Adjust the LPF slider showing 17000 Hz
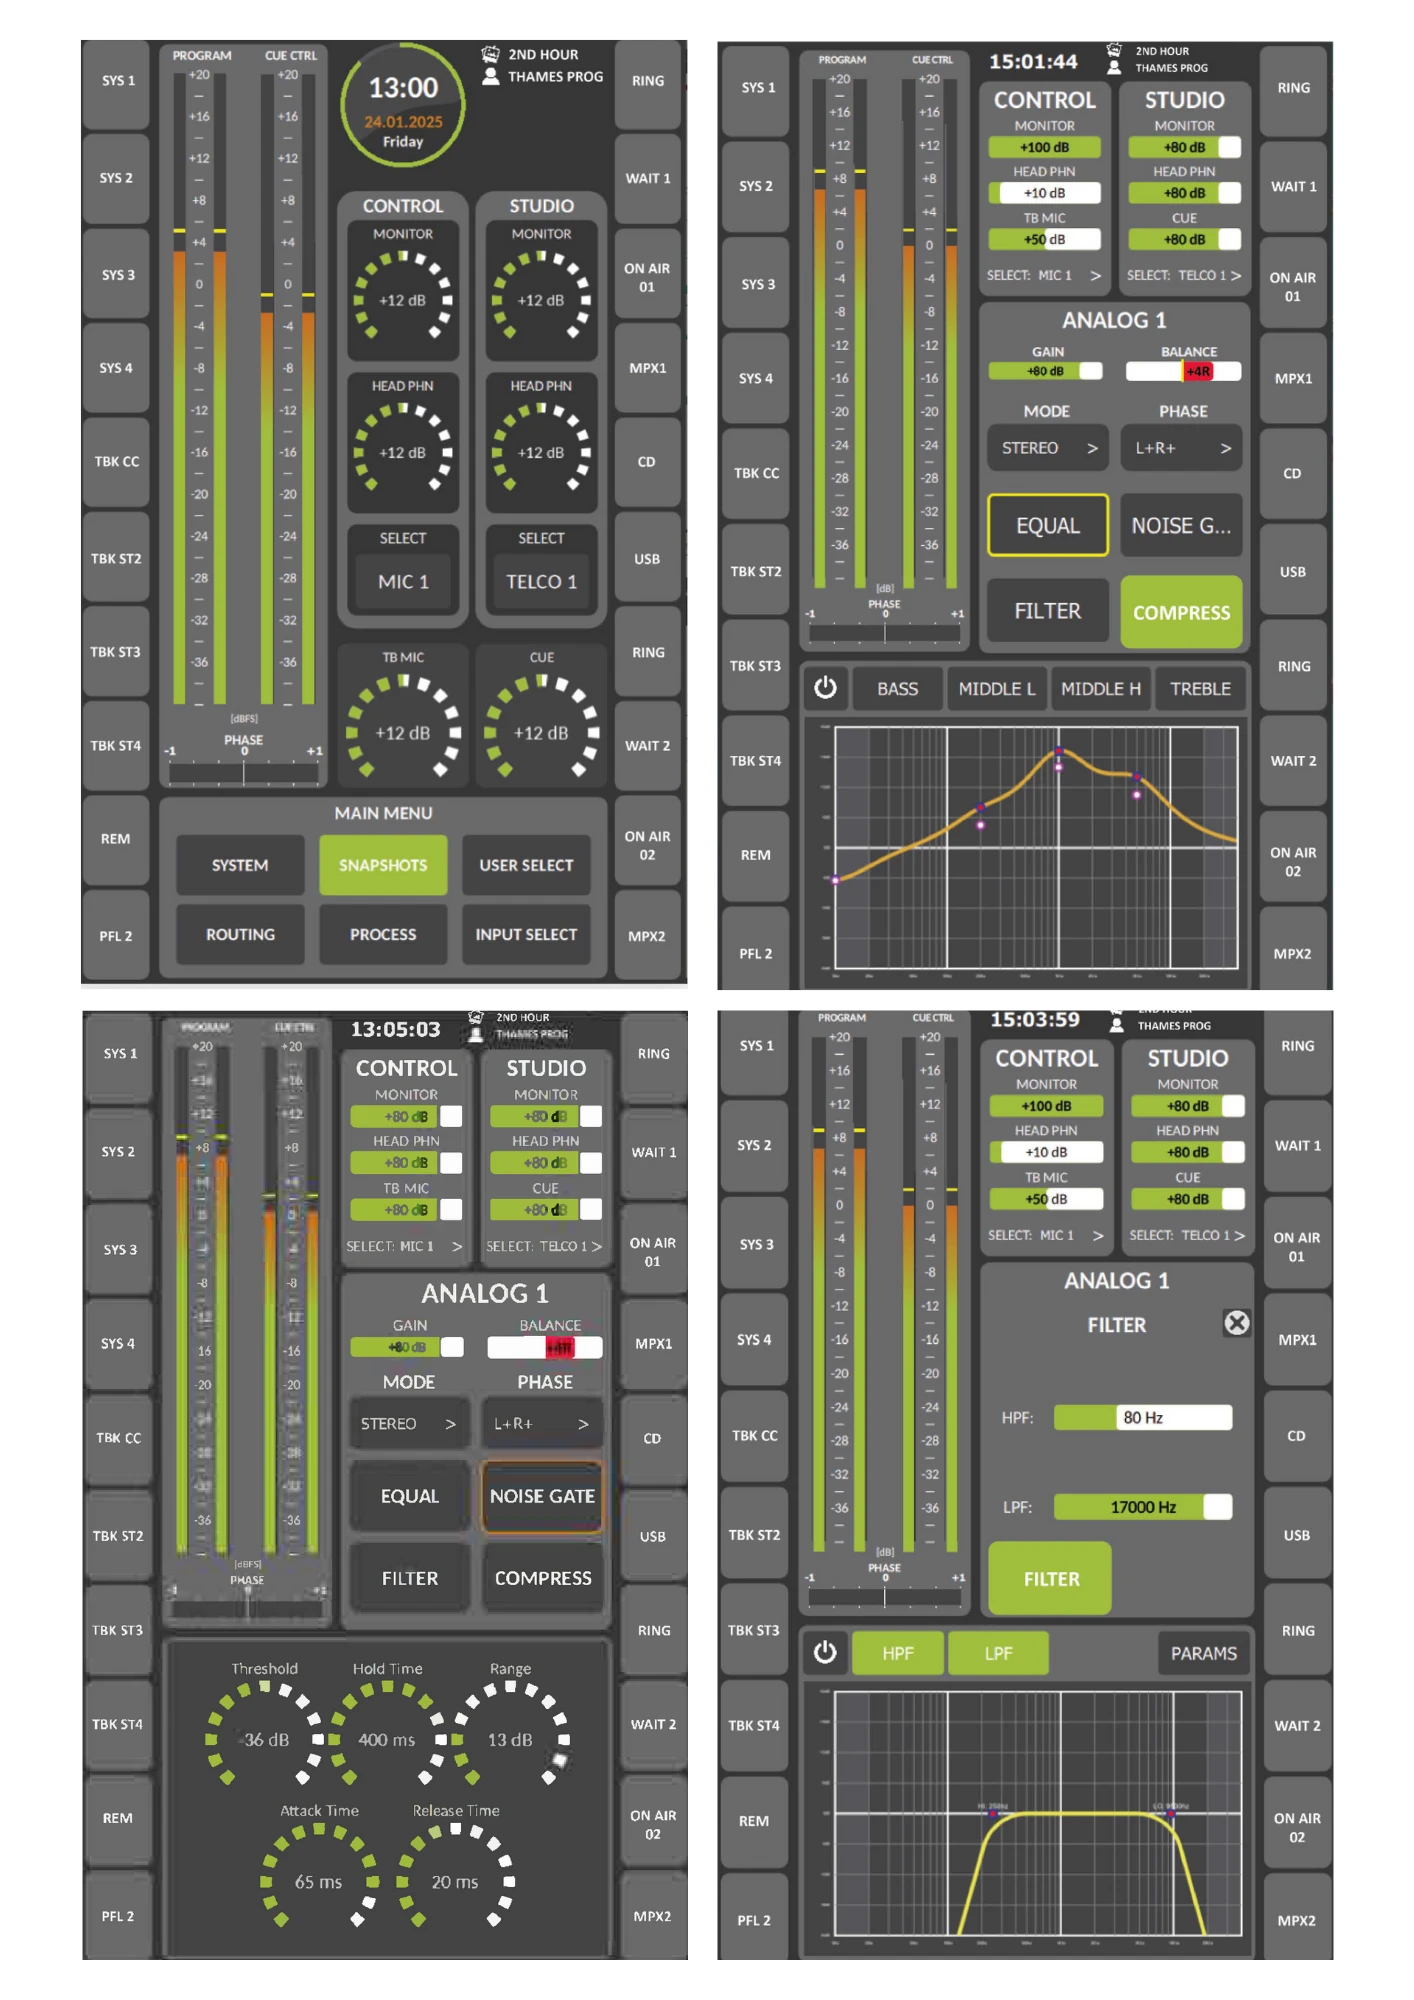This screenshot has width=1414, height=2000. pyautogui.click(x=1143, y=1506)
